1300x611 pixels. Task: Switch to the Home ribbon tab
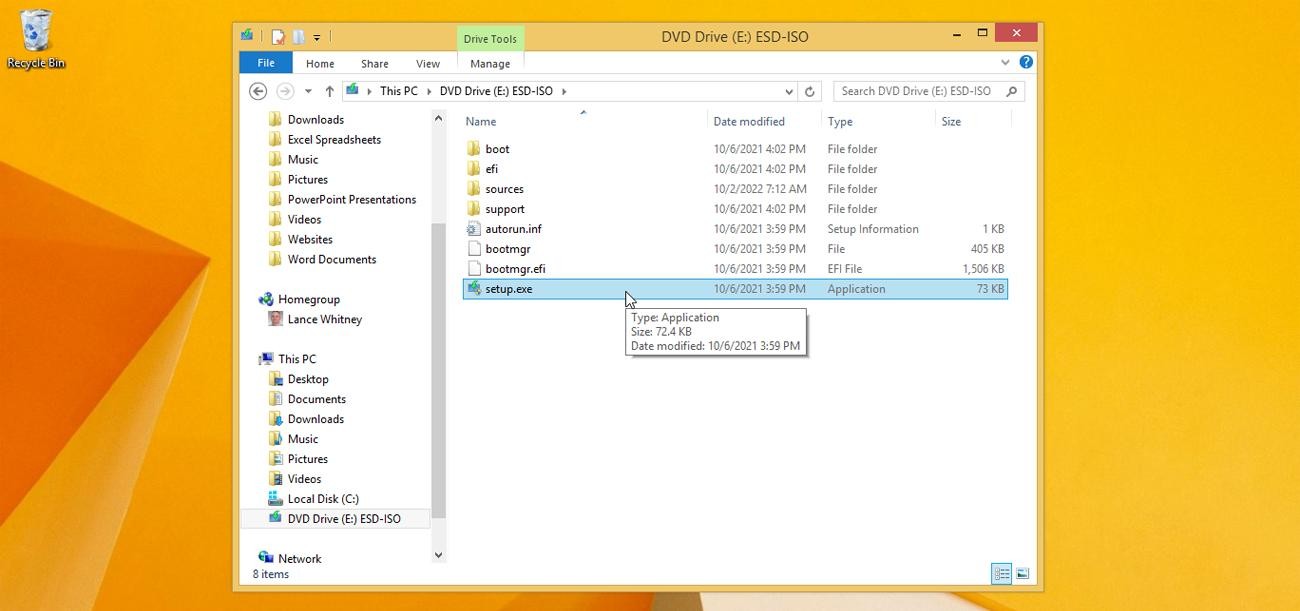point(320,63)
